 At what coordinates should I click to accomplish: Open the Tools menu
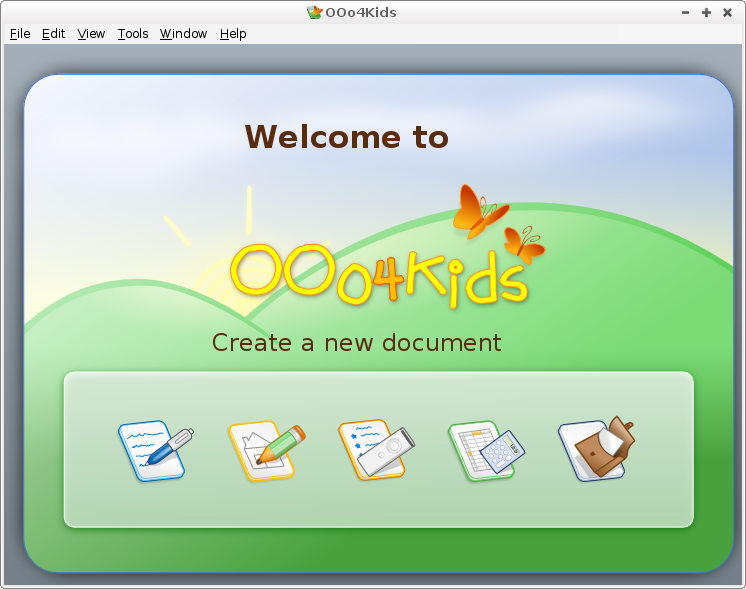[x=133, y=34]
